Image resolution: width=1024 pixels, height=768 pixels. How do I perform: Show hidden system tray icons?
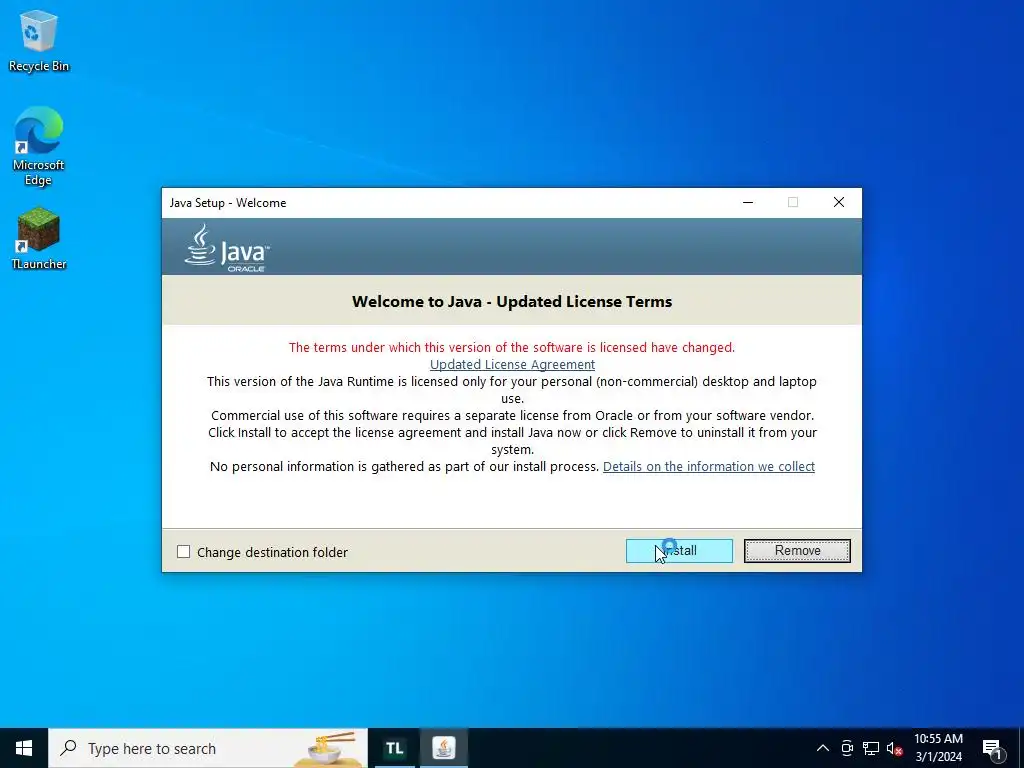(823, 748)
